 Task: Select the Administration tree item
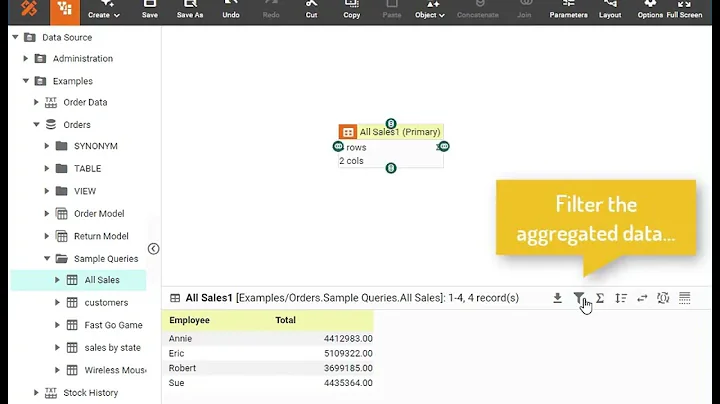pos(83,58)
